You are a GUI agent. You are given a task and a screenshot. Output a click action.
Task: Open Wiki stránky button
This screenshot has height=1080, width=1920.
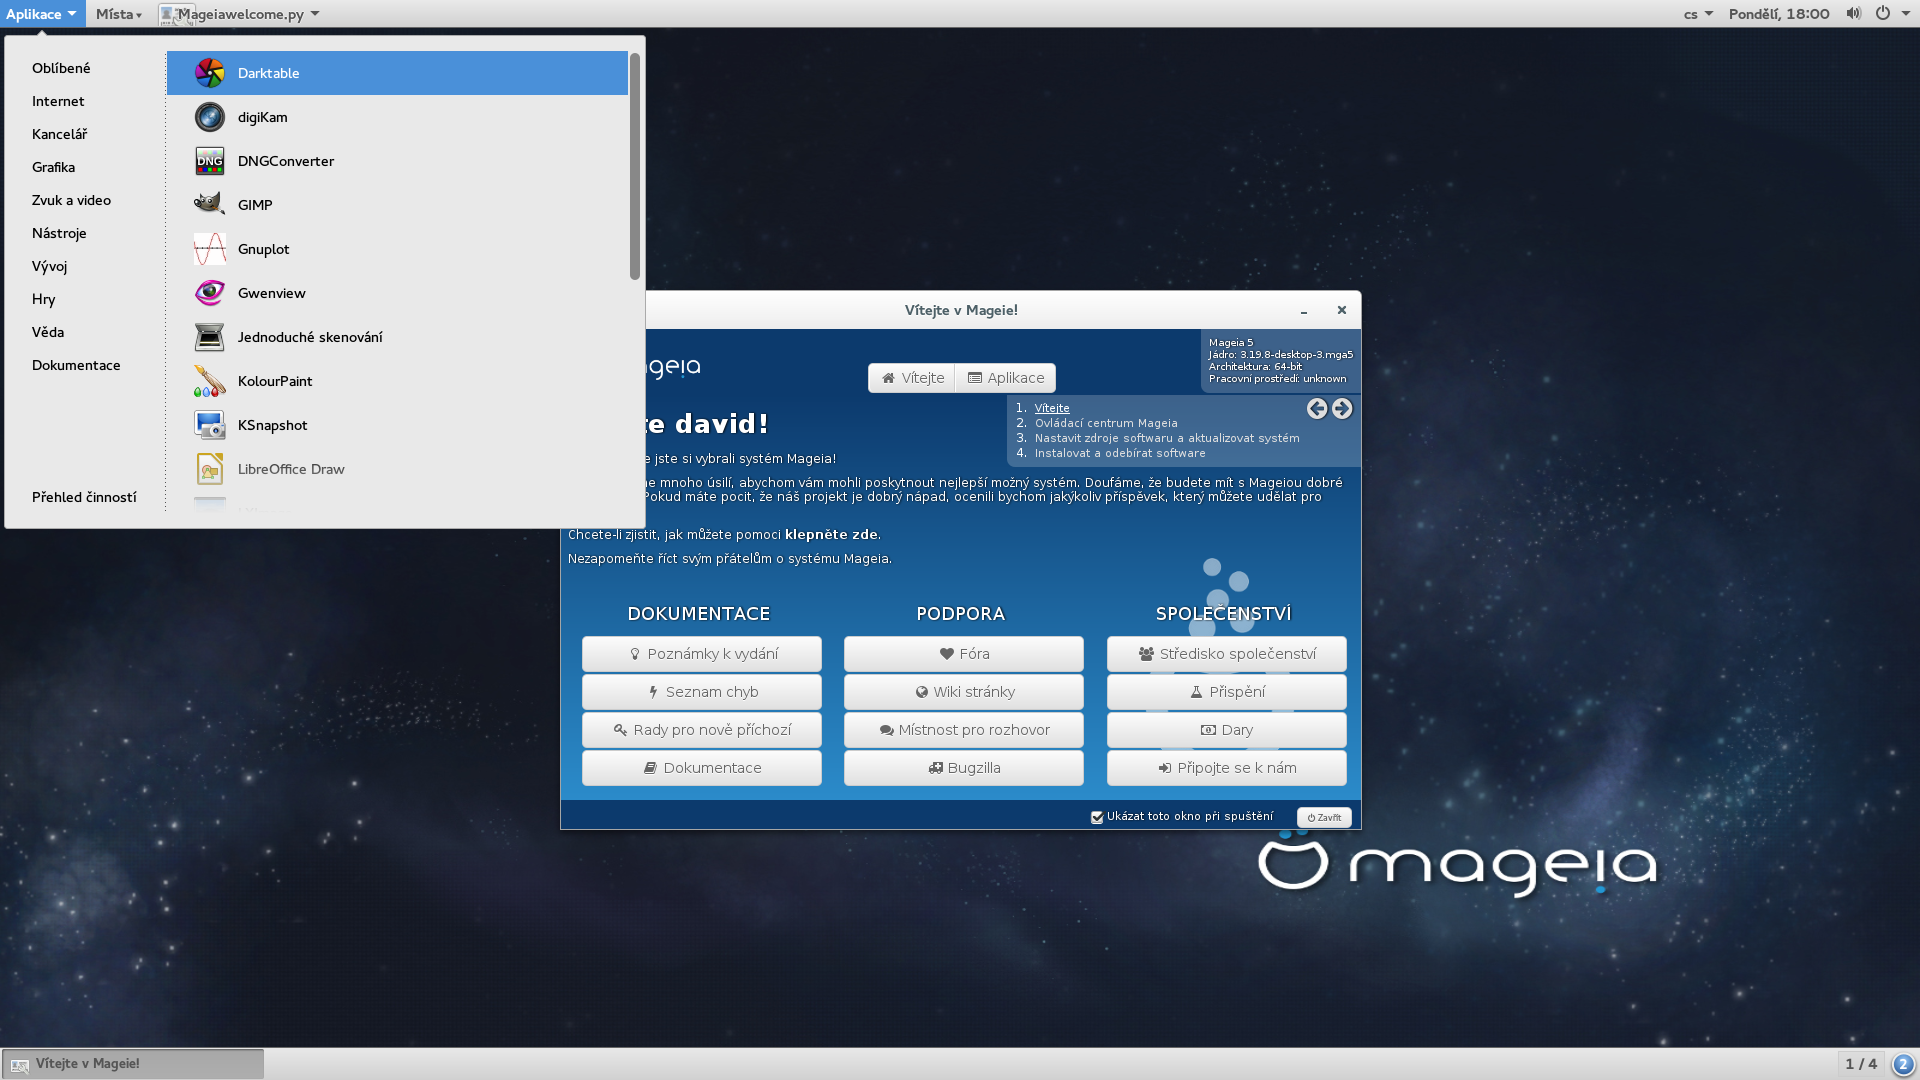pos(964,692)
